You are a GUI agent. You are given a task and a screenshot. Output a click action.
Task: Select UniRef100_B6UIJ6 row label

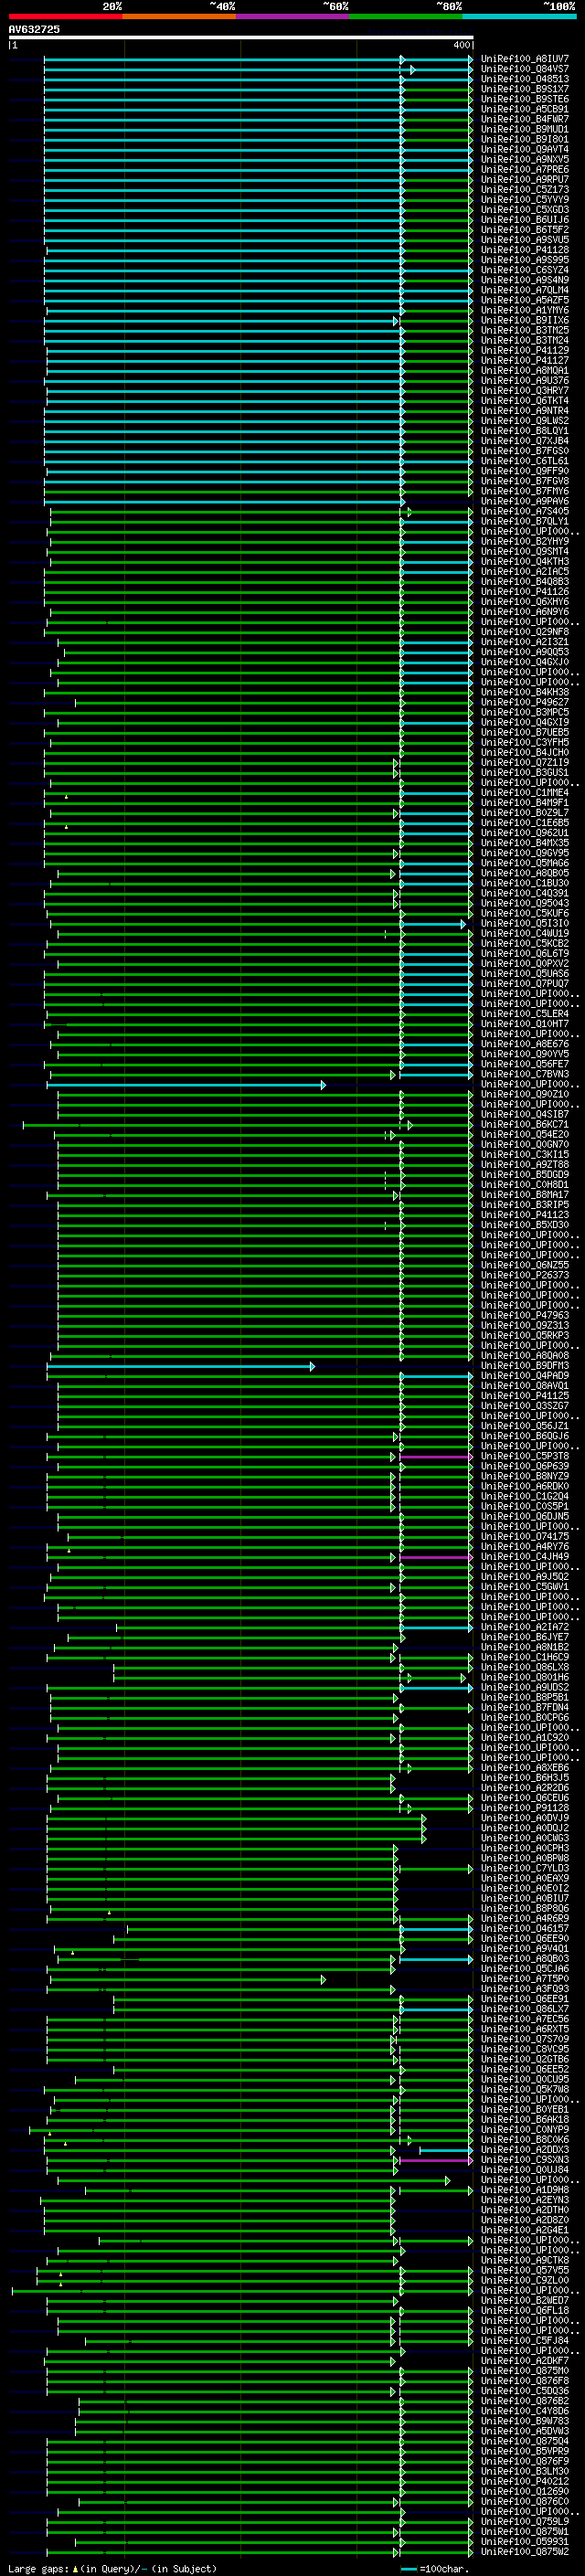pos(525,220)
